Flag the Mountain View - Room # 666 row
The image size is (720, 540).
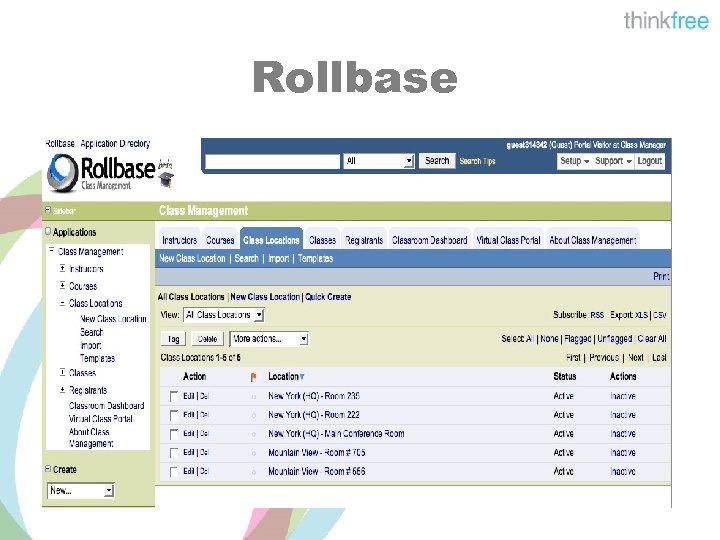(x=253, y=472)
